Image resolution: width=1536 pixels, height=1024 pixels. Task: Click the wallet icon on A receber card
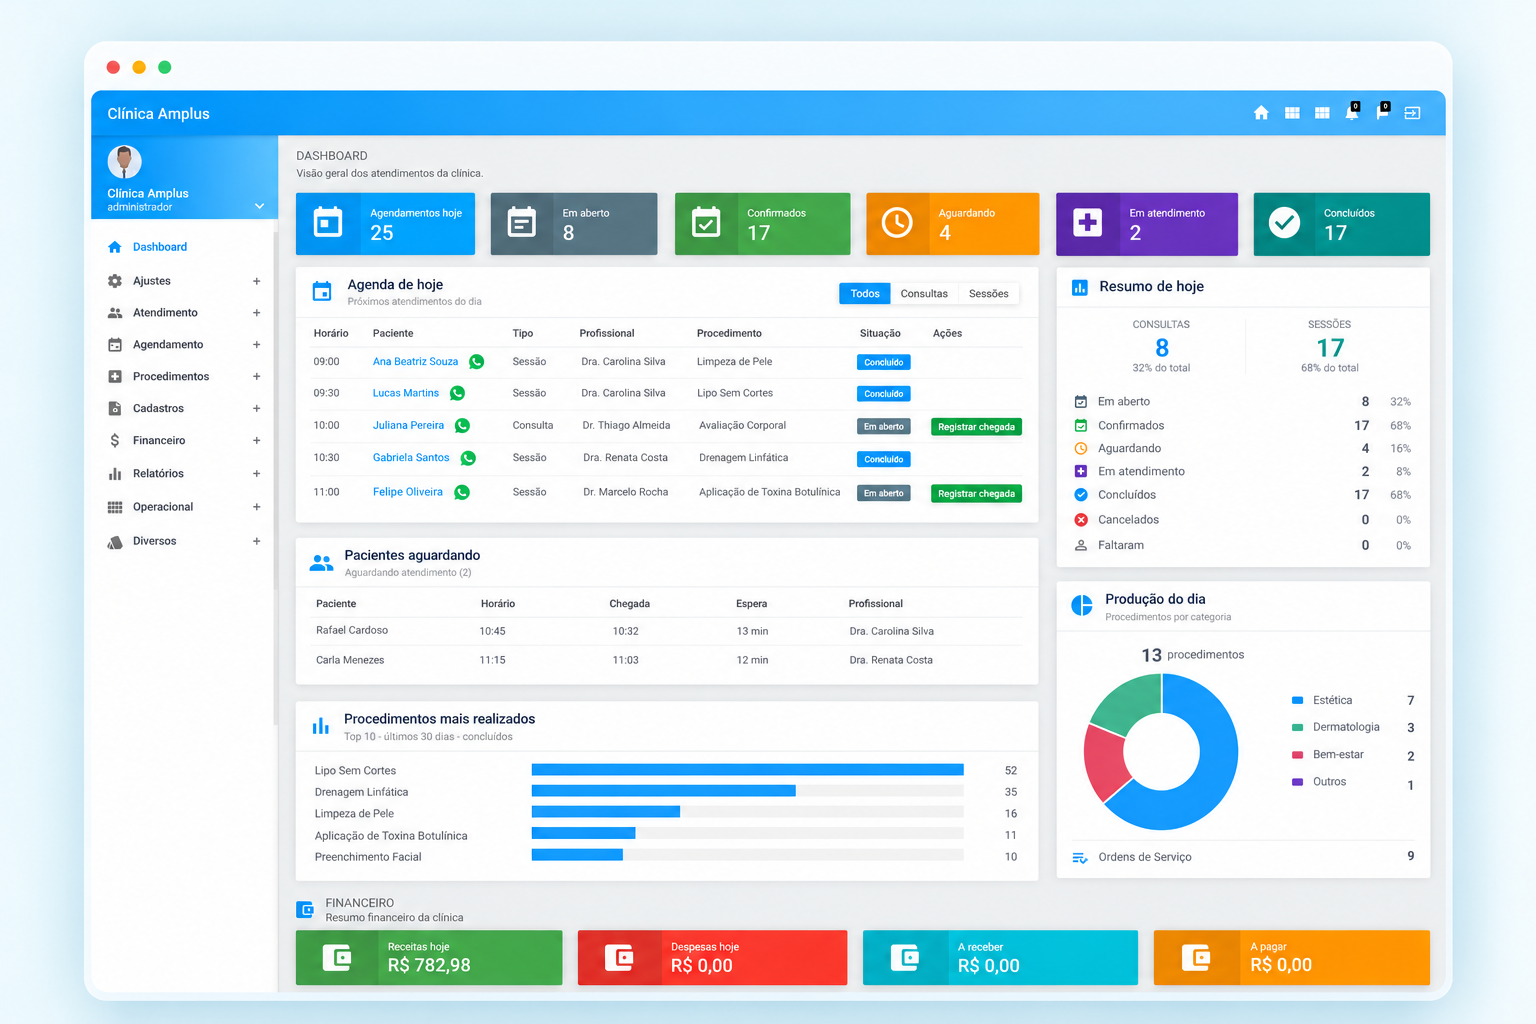pos(905,958)
